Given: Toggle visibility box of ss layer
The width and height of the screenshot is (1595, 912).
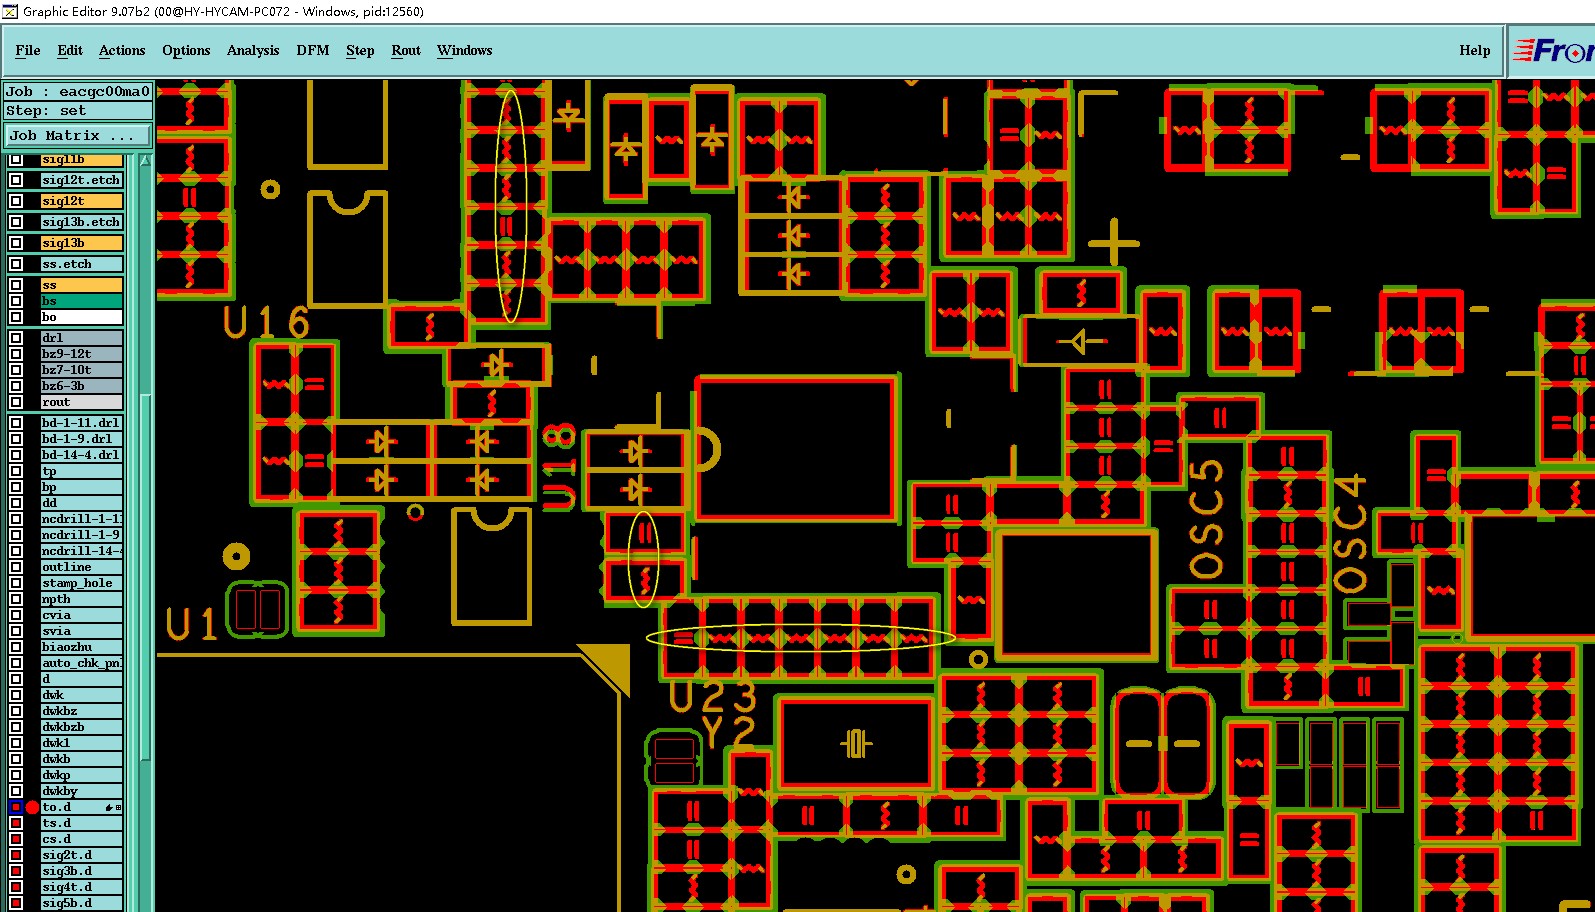Looking at the screenshot, I should tap(16, 285).
